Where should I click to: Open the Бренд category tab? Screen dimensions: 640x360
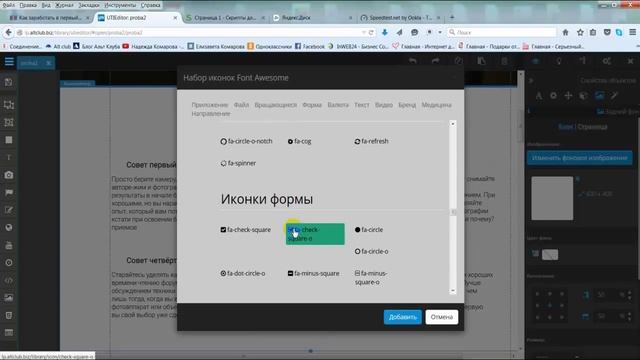point(407,105)
